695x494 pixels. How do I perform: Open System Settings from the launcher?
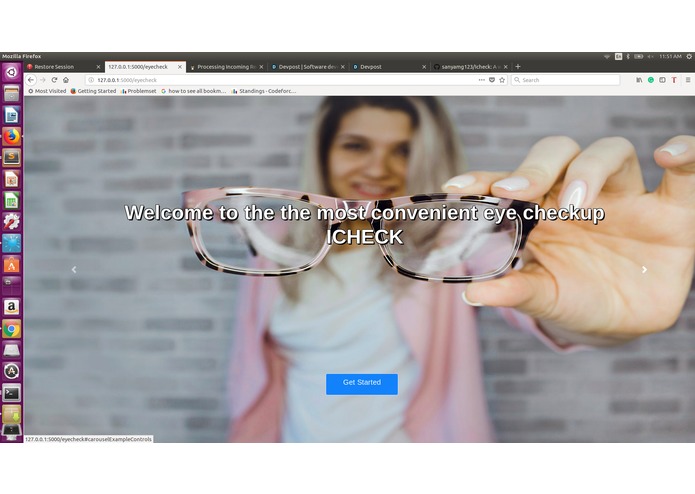click(11, 222)
